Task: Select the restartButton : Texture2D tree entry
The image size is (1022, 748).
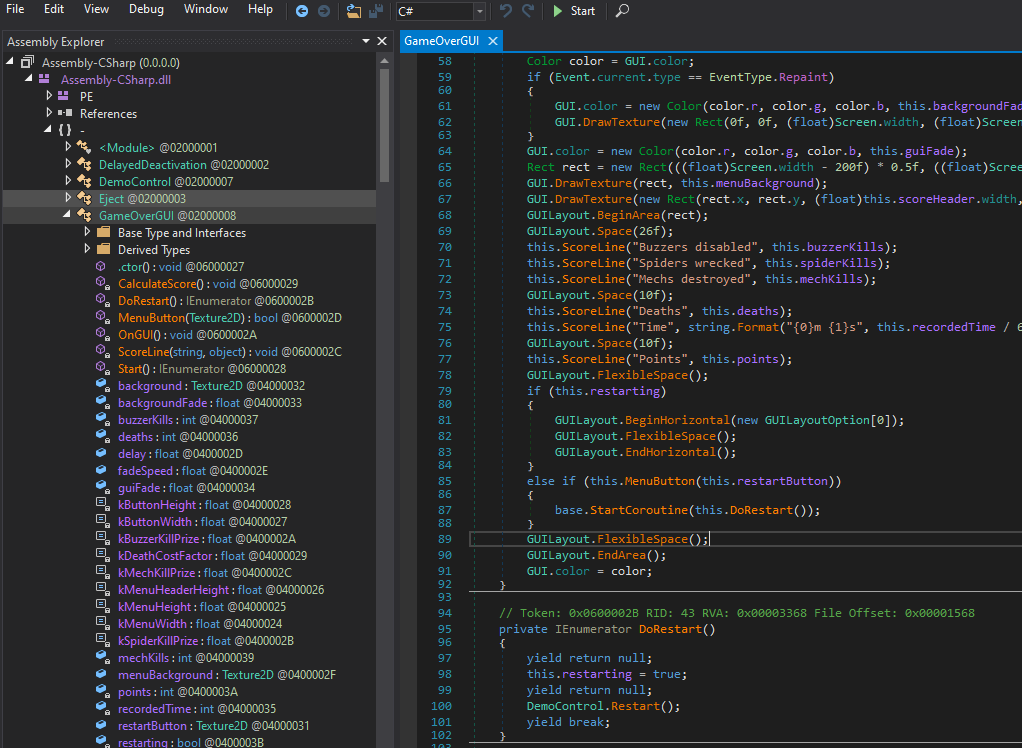Action: [x=213, y=725]
